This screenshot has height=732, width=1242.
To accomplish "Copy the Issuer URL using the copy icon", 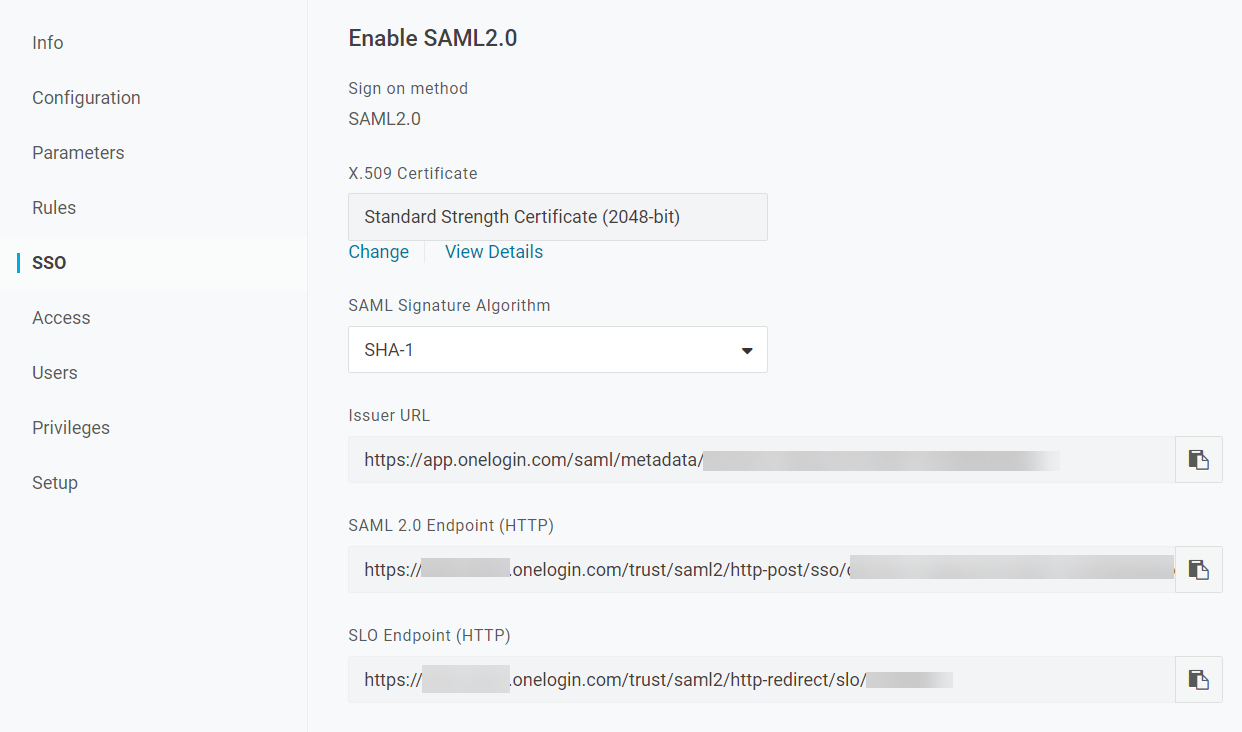I will tap(1197, 459).
